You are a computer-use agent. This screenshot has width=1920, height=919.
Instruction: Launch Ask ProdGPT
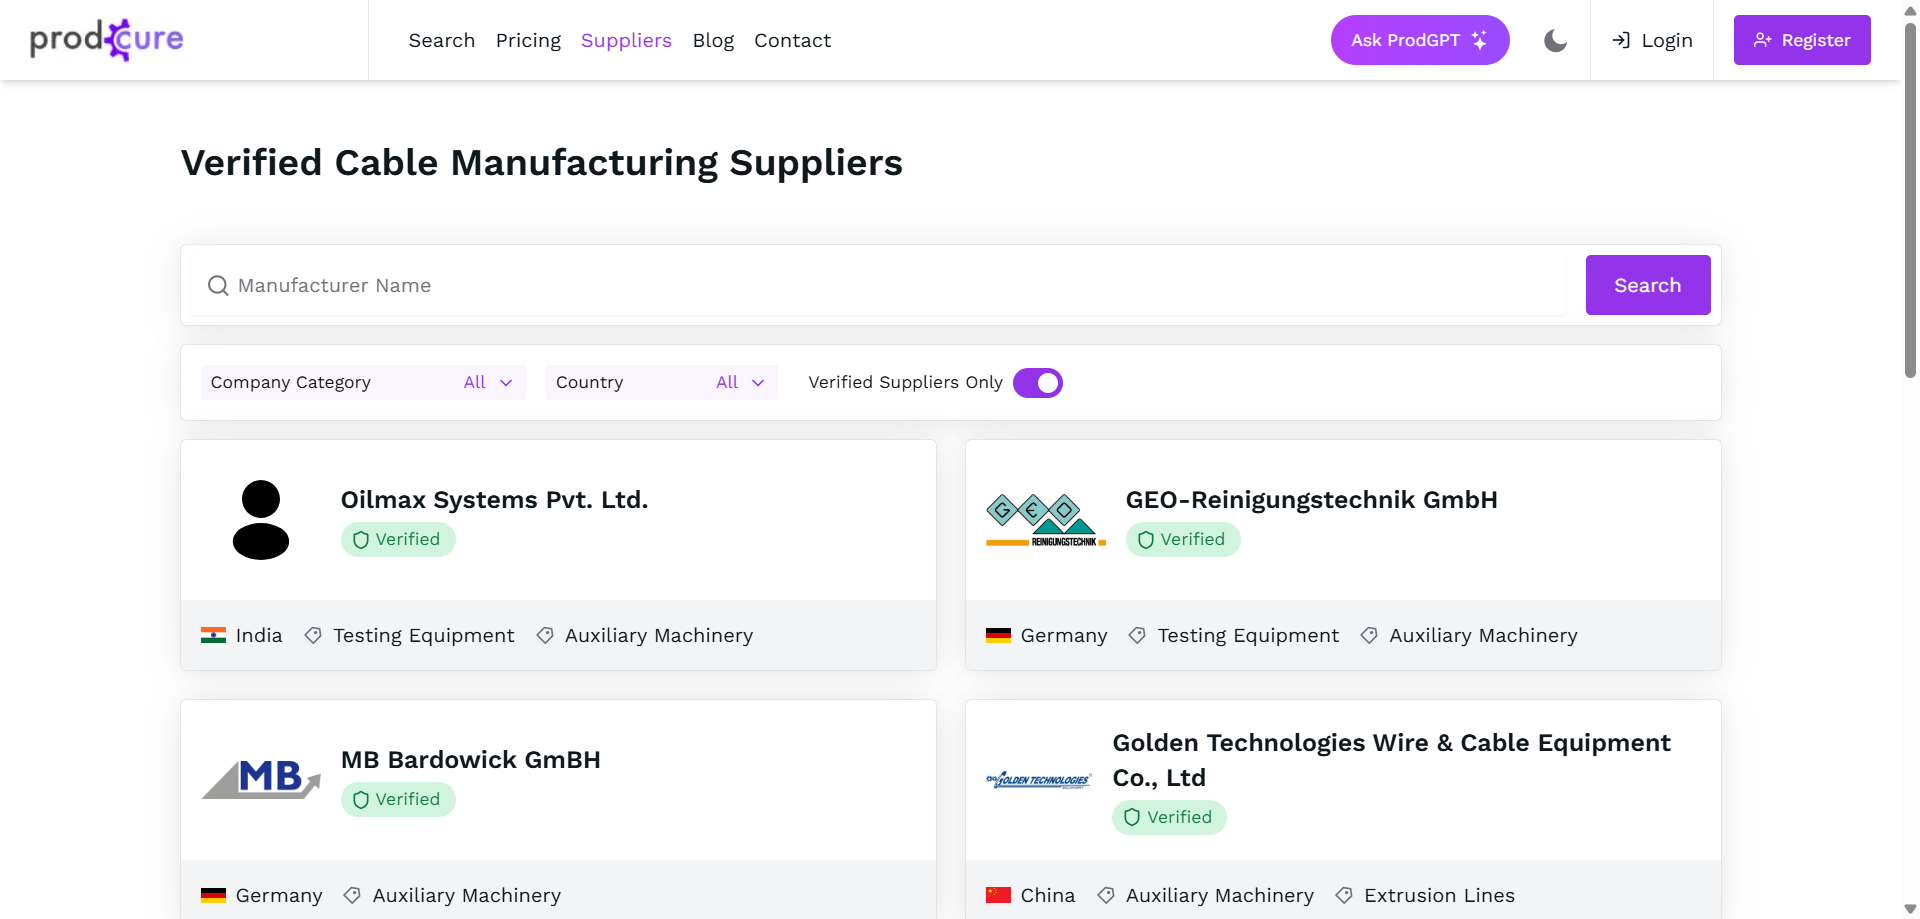point(1419,40)
